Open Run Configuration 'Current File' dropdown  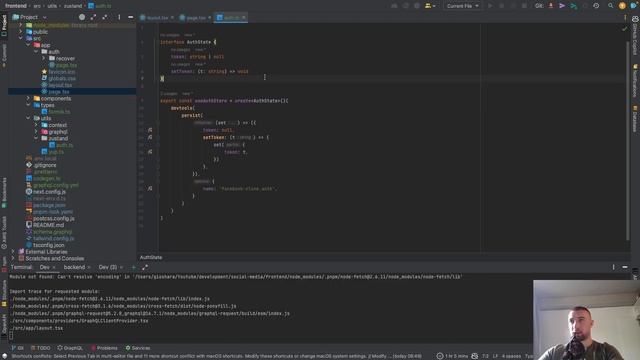pos(462,6)
